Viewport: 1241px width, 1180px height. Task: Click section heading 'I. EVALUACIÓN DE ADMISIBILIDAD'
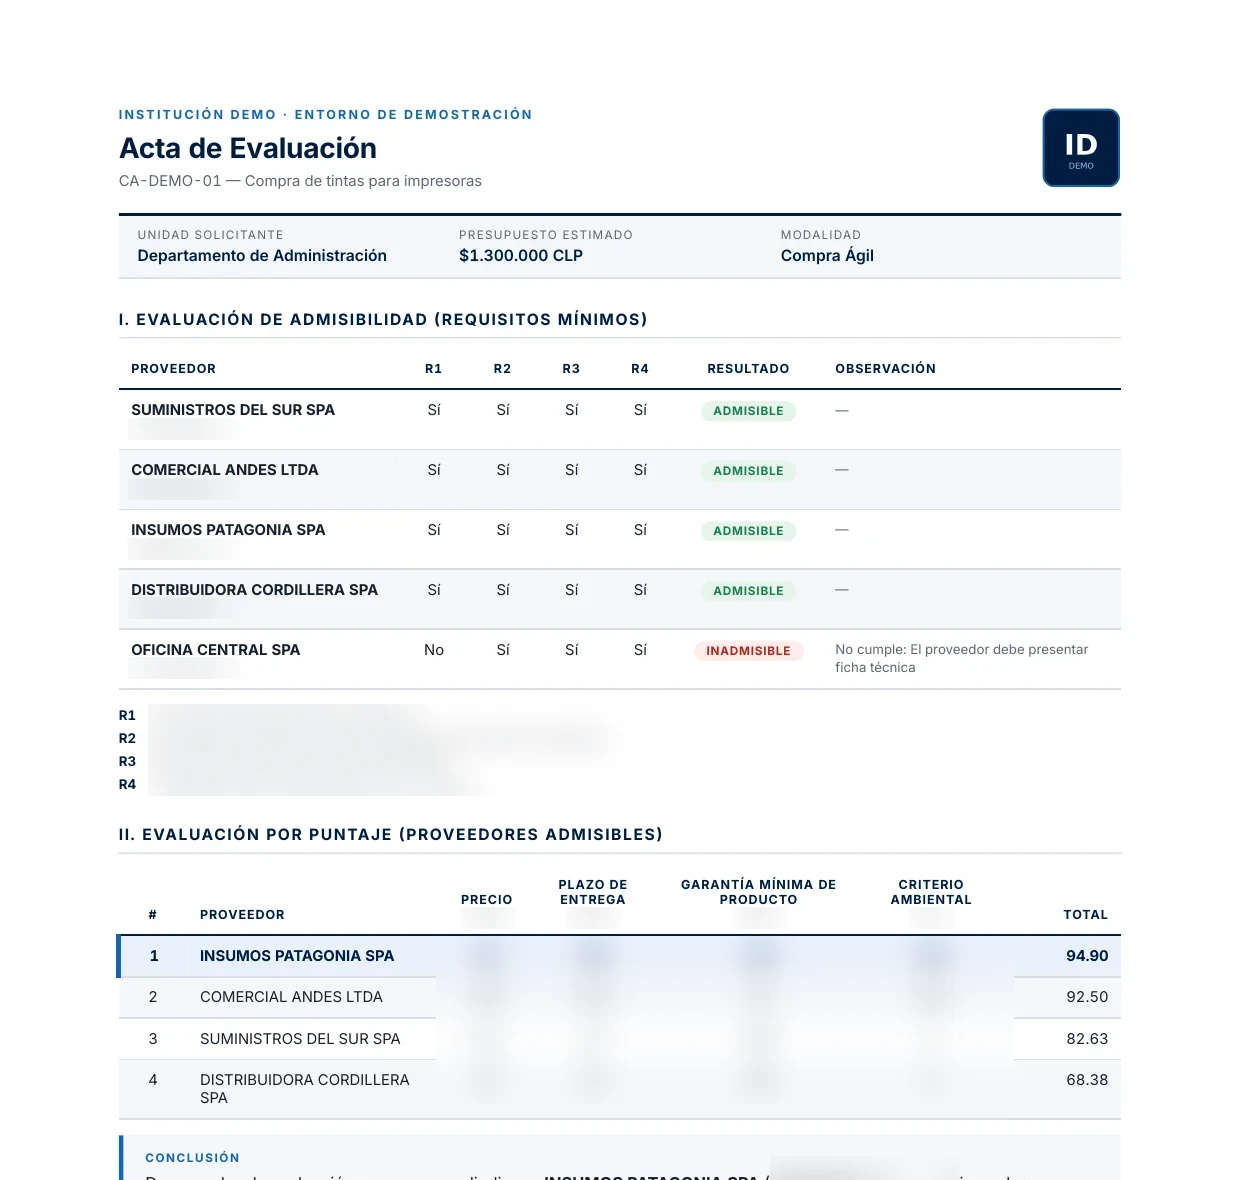click(x=383, y=320)
